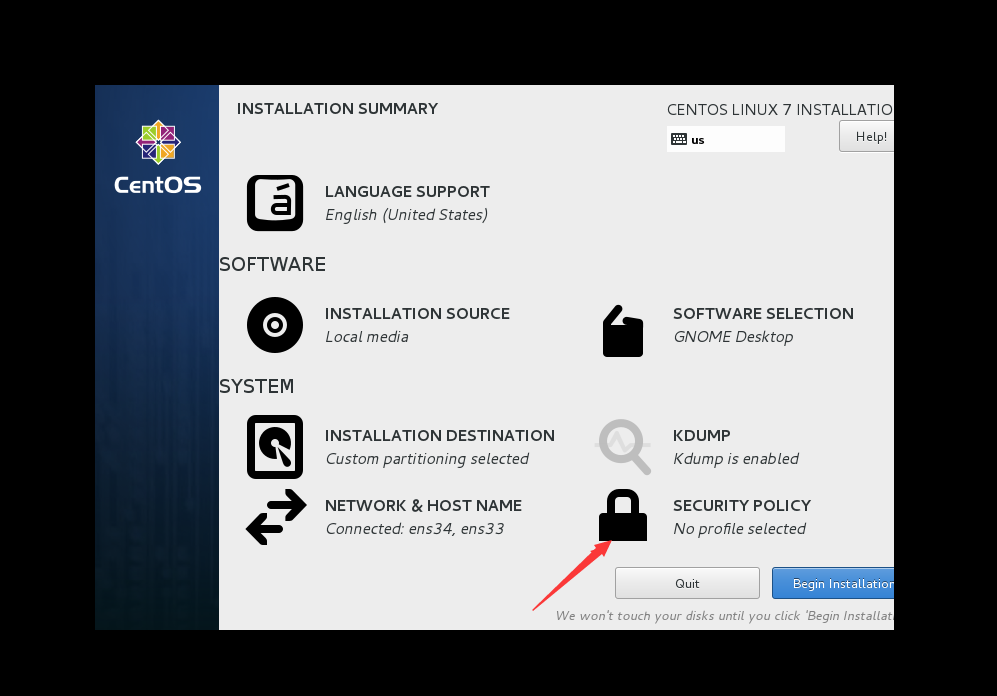Click the Installation Destination hard disk icon
This screenshot has width=997, height=696.
click(275, 447)
